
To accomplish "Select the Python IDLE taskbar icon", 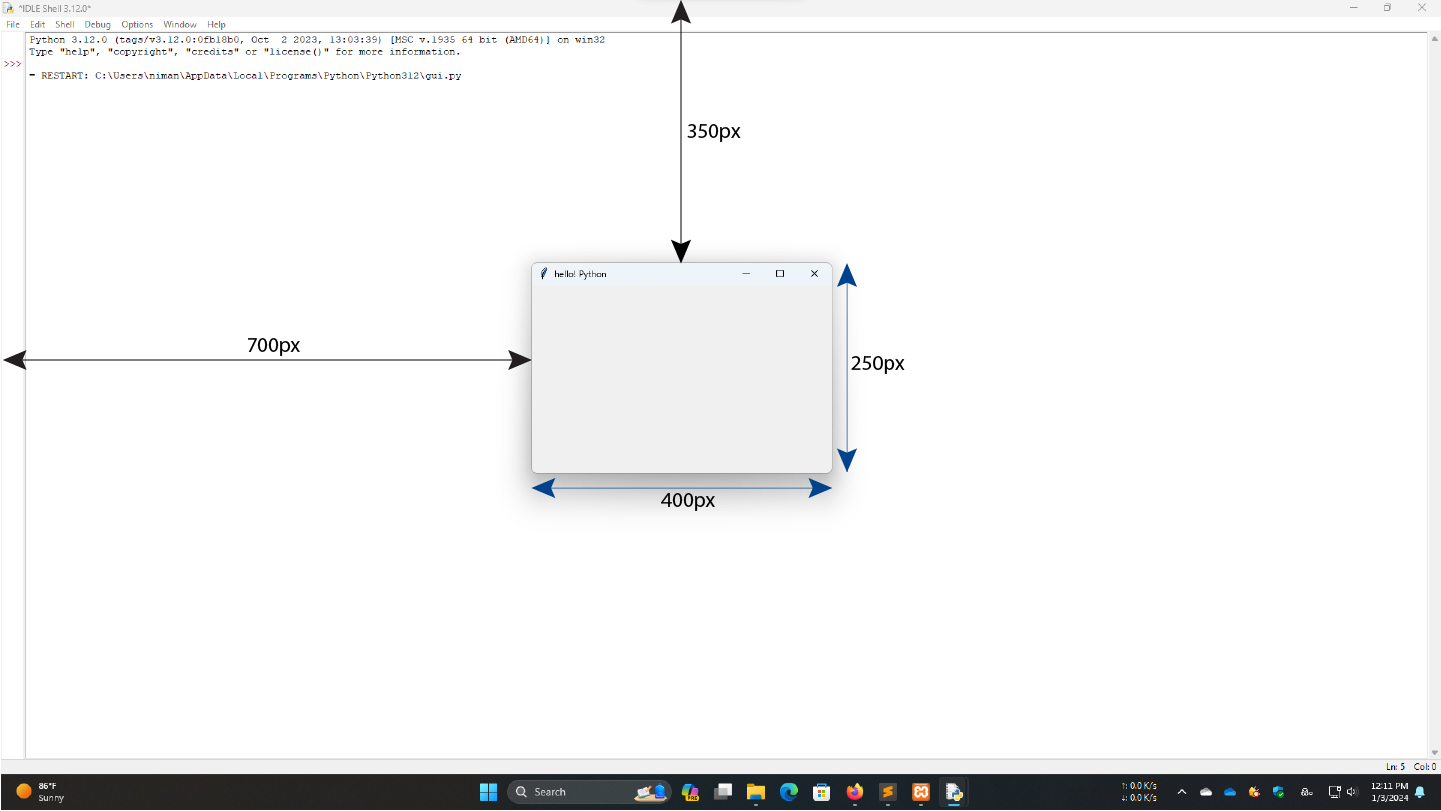I will [953, 792].
